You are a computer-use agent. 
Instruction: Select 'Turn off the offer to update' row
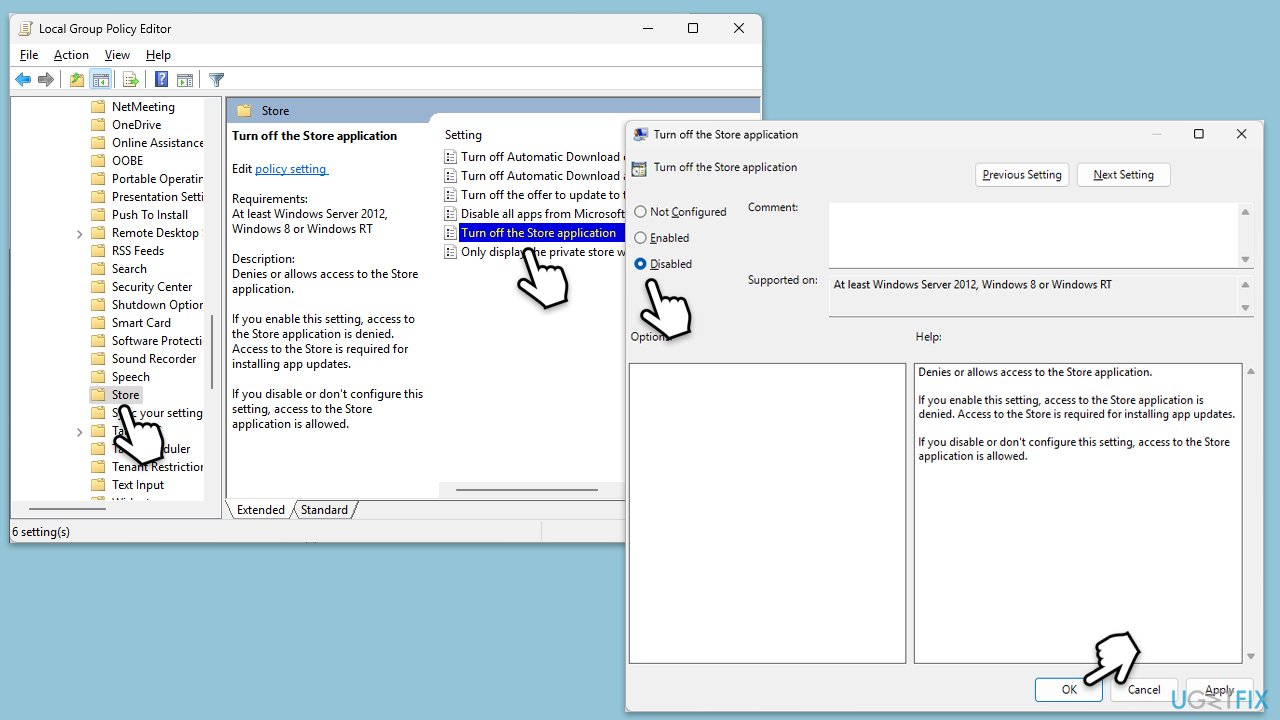[535, 195]
